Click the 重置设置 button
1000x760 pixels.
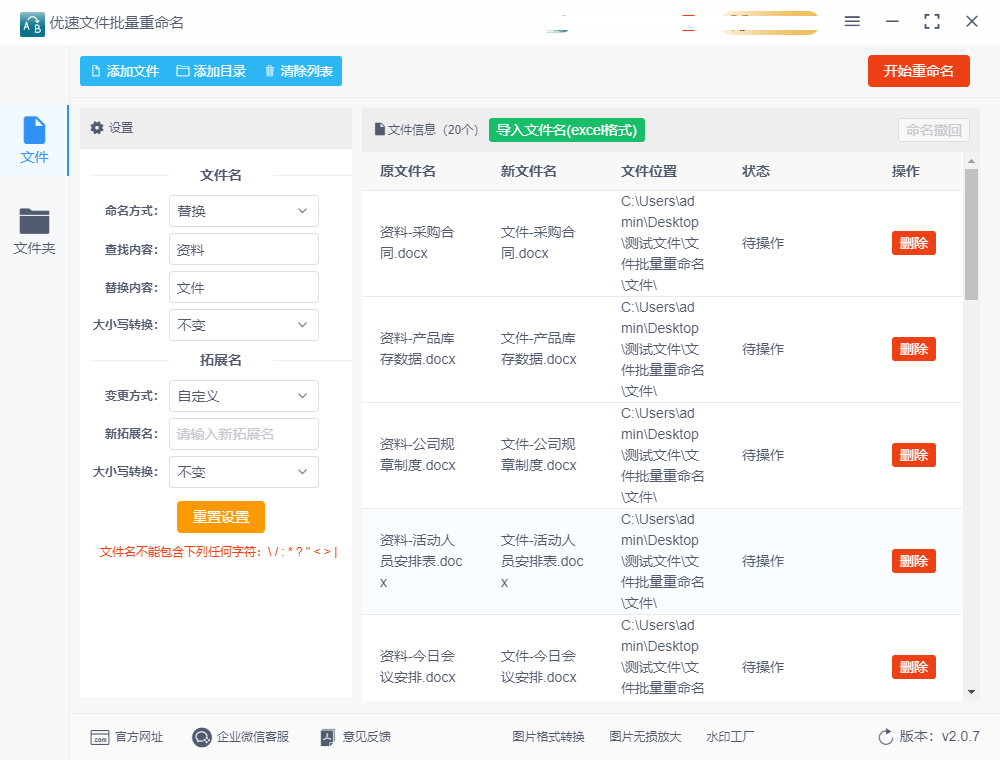(221, 516)
